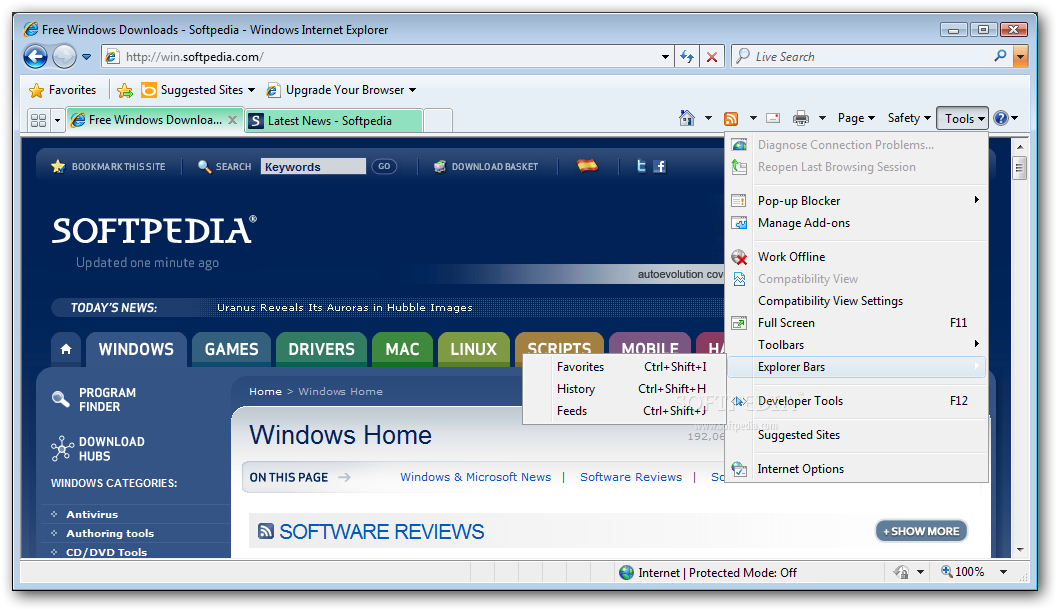Click the Keywords search field on Softpedia
This screenshot has width=1058, height=611.
(313, 167)
